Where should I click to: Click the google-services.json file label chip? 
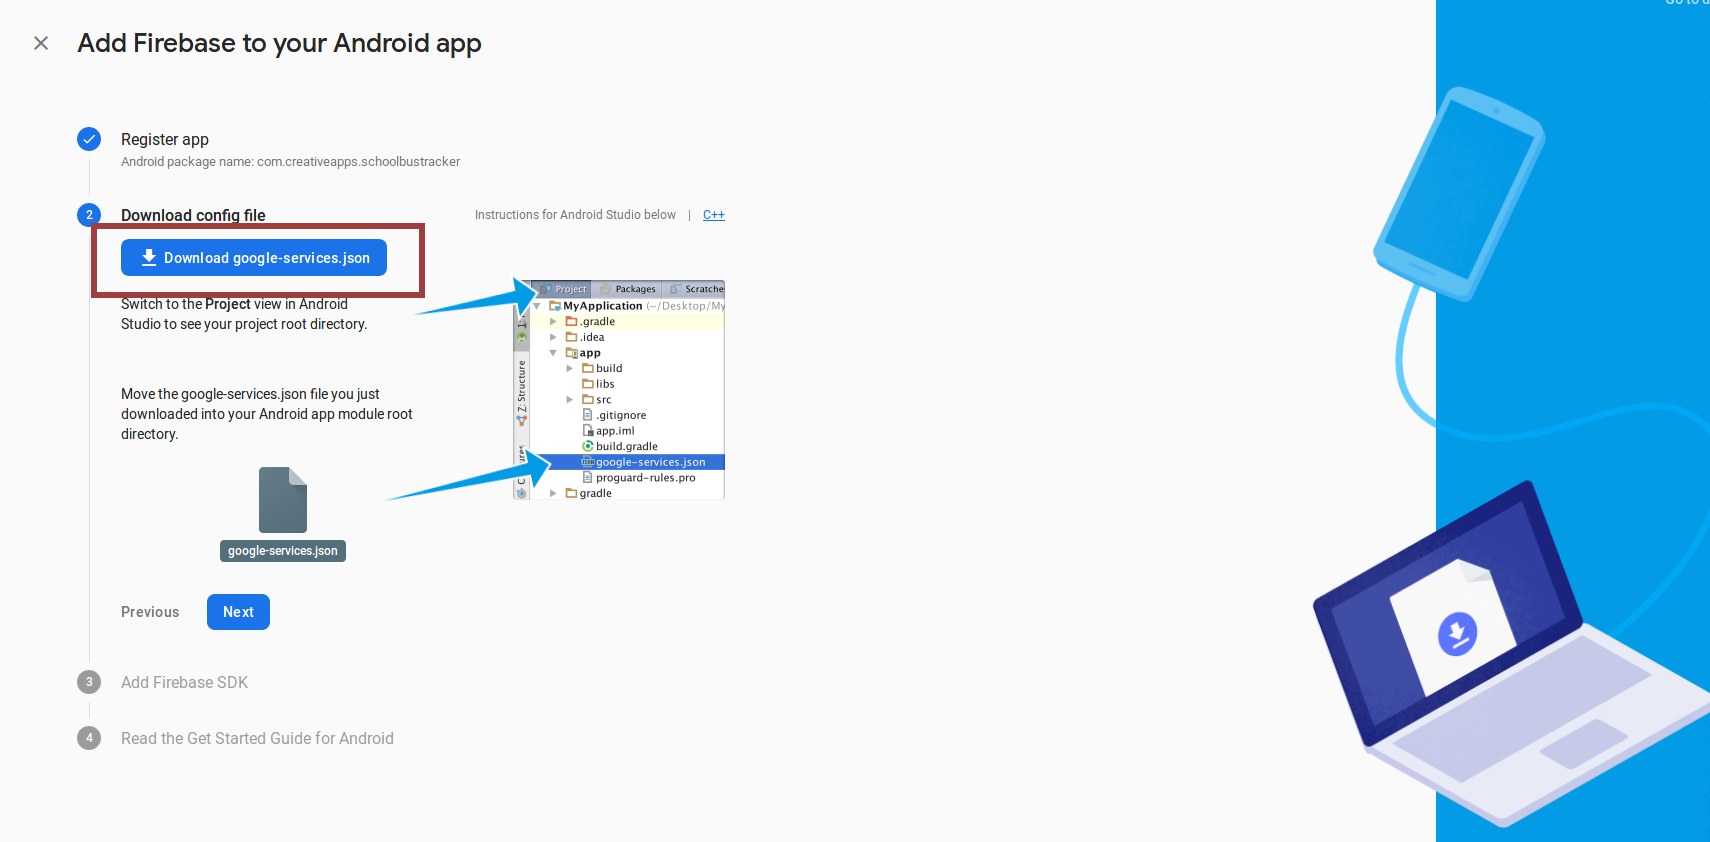pyautogui.click(x=283, y=551)
